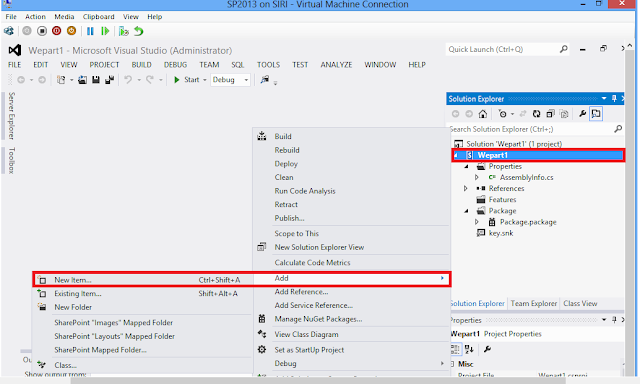The width and height of the screenshot is (640, 384).
Task: Choose Add Reference from context menu
Action: (x=301, y=292)
